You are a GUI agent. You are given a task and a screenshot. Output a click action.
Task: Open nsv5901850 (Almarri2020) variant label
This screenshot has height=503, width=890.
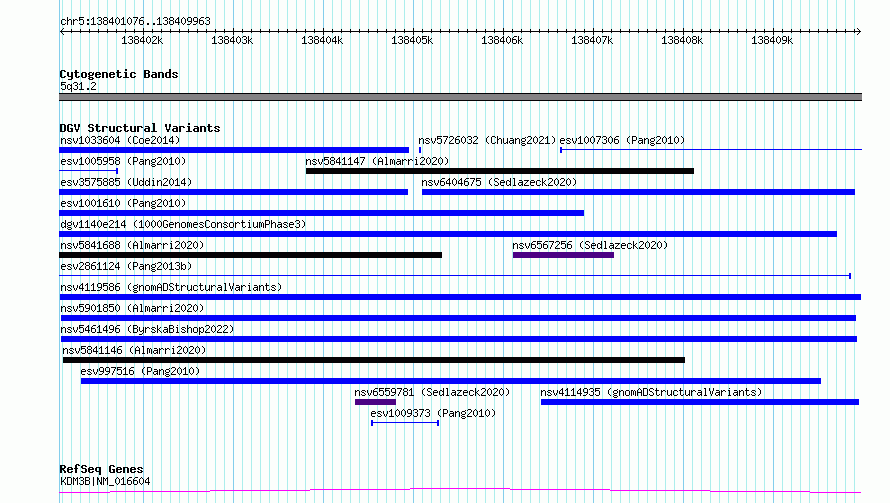coord(132,308)
